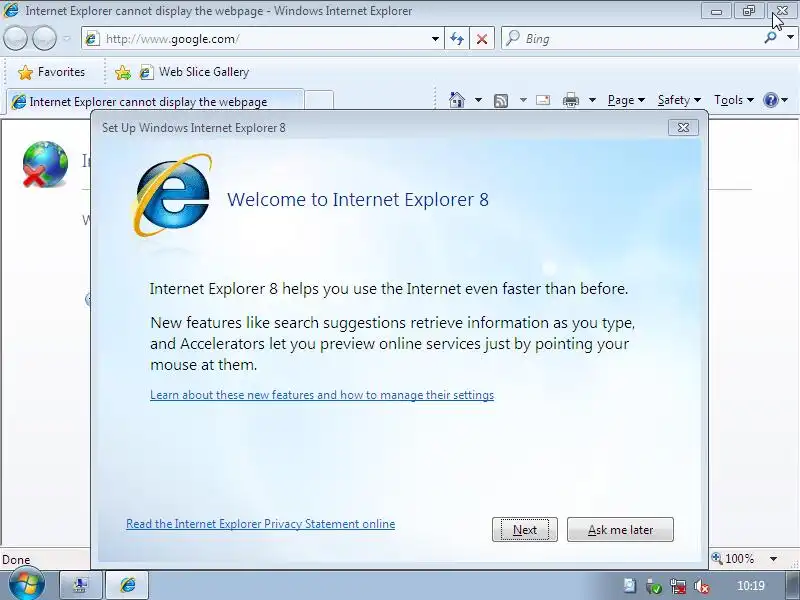Click the first pinned taskbar program icon

tap(81, 585)
